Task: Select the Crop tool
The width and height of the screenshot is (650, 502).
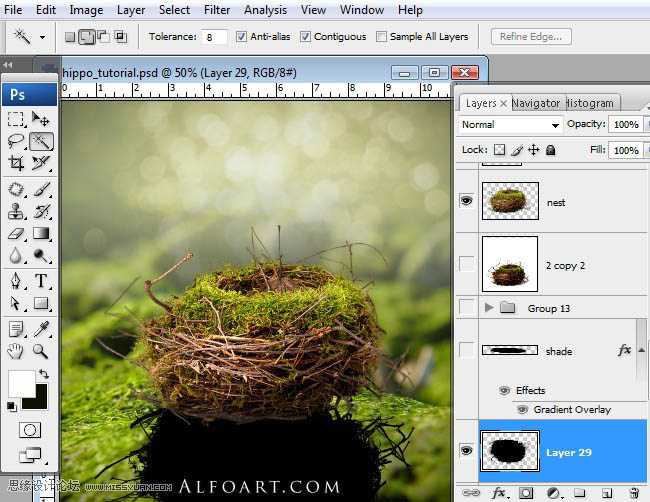Action: pyautogui.click(x=16, y=163)
